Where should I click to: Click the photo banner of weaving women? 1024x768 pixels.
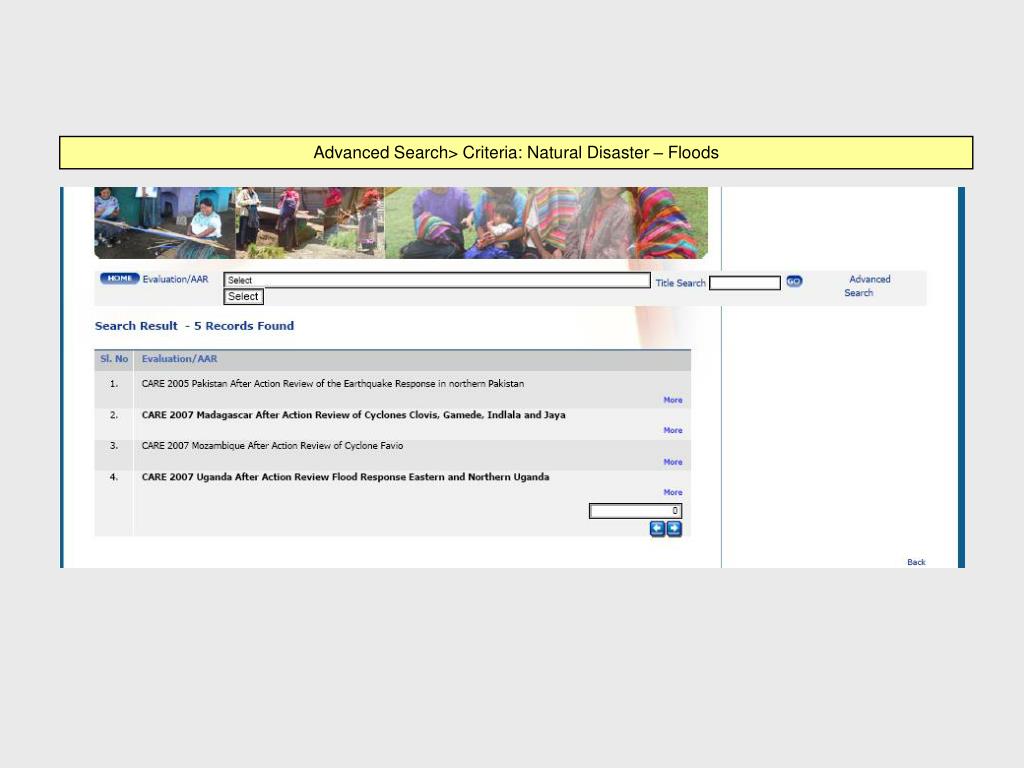click(401, 223)
